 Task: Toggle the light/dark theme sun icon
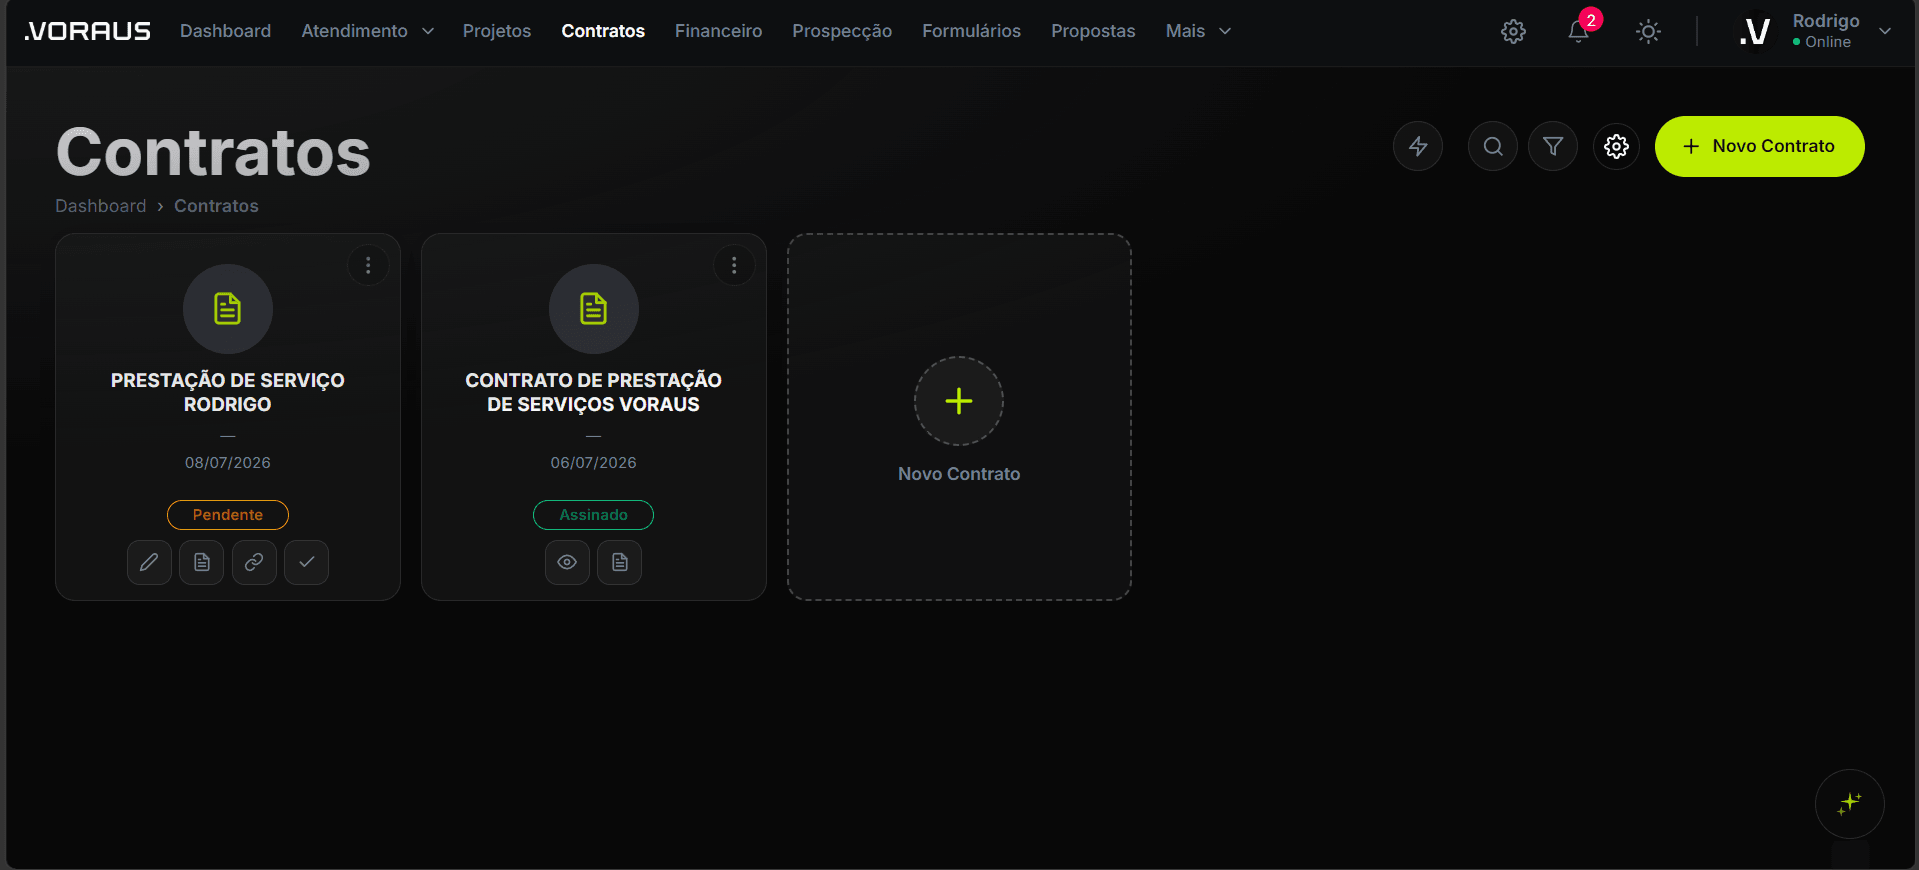point(1648,32)
